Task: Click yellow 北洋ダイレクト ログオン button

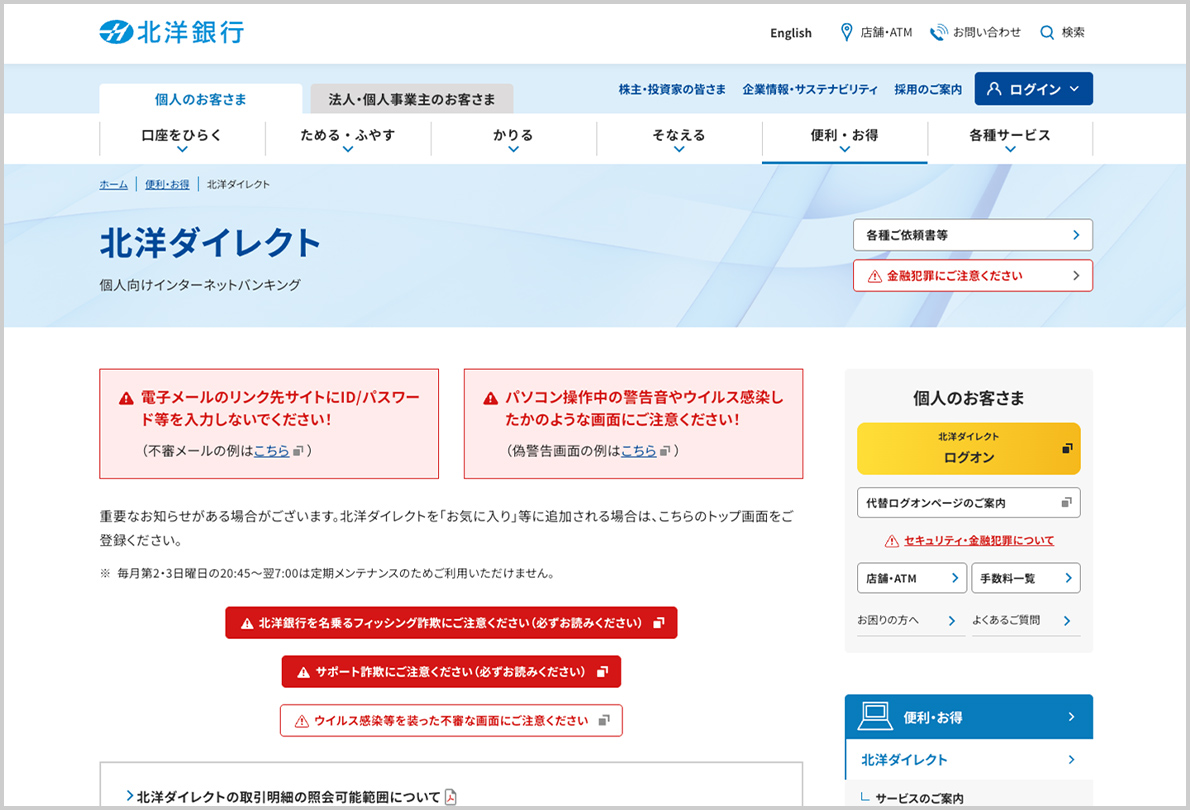Action: (968, 449)
